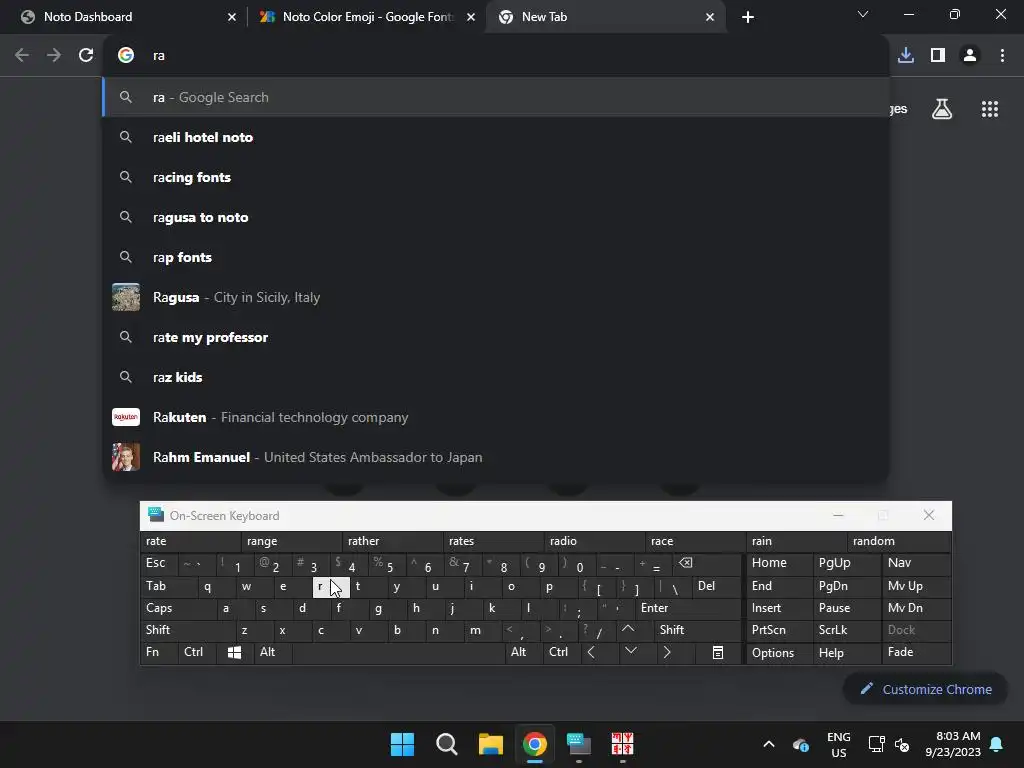Tap the context menu key on keyboard
The height and width of the screenshot is (768, 1024).
[718, 652]
